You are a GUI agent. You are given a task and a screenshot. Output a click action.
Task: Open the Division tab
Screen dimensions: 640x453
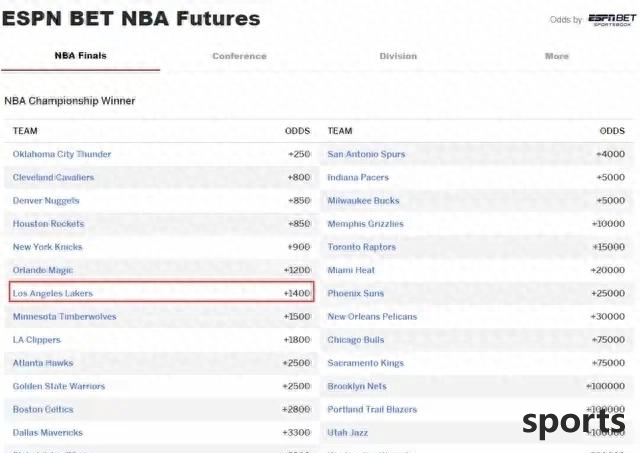point(398,56)
